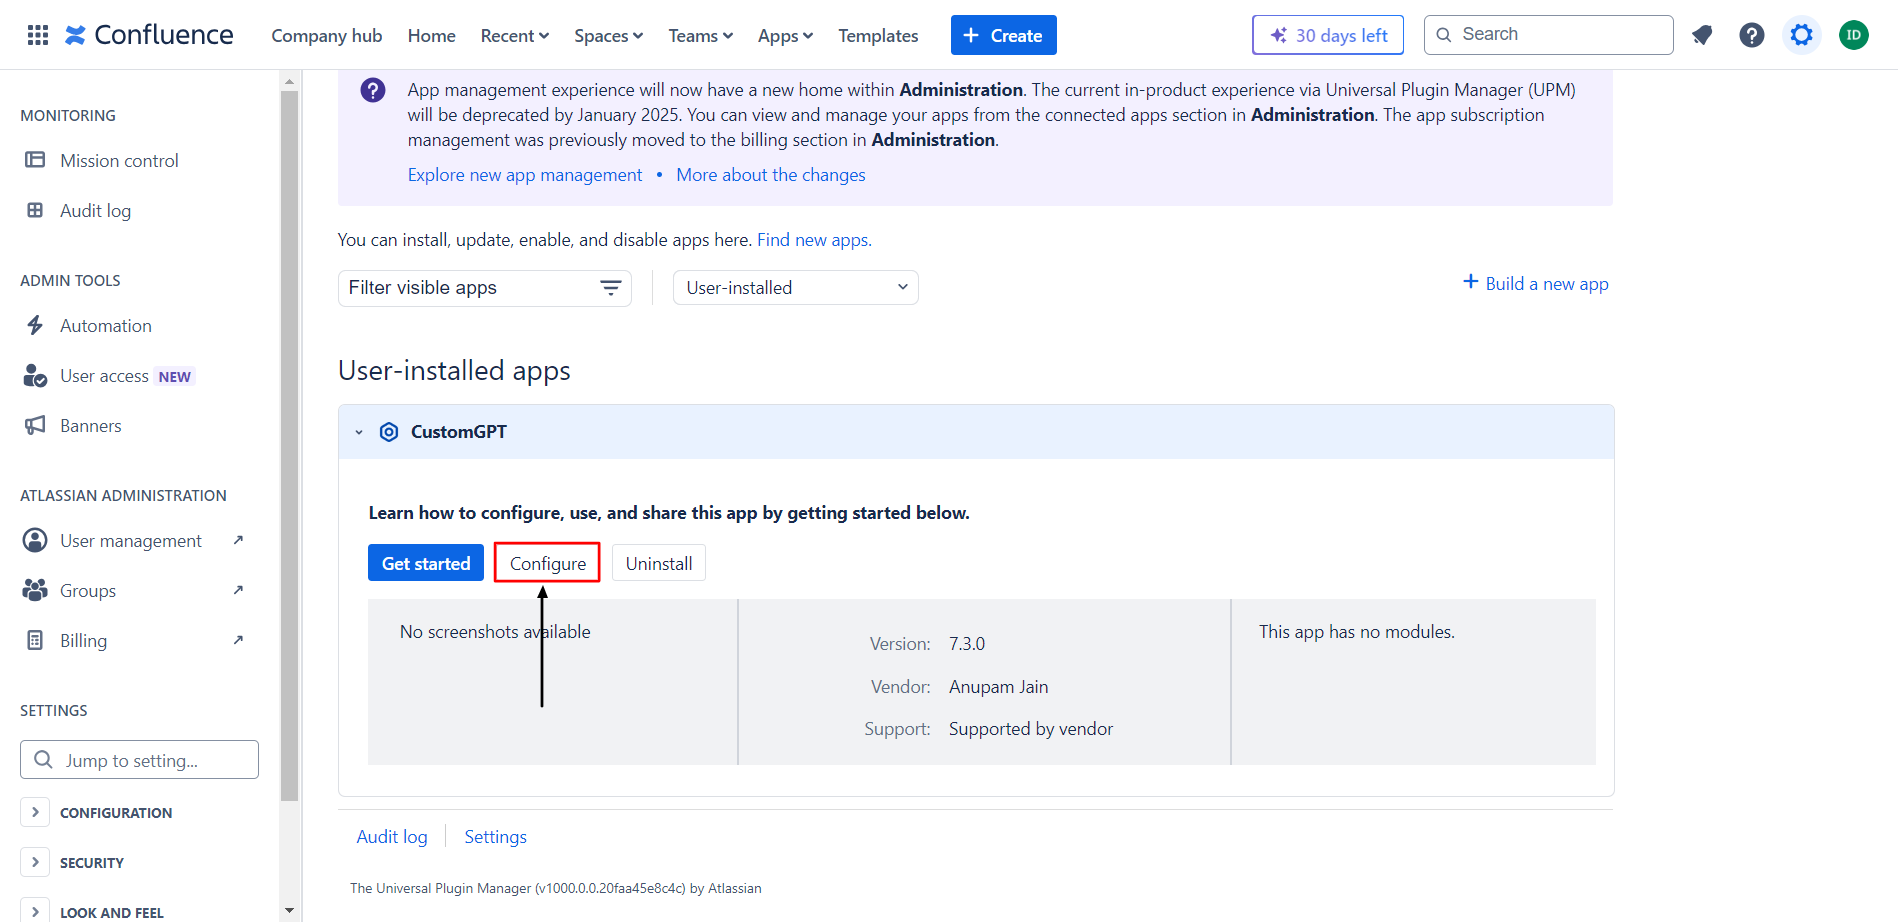Go to Home in the navigation
Screen dimensions: 1898x922
pyautogui.click(x=431, y=36)
